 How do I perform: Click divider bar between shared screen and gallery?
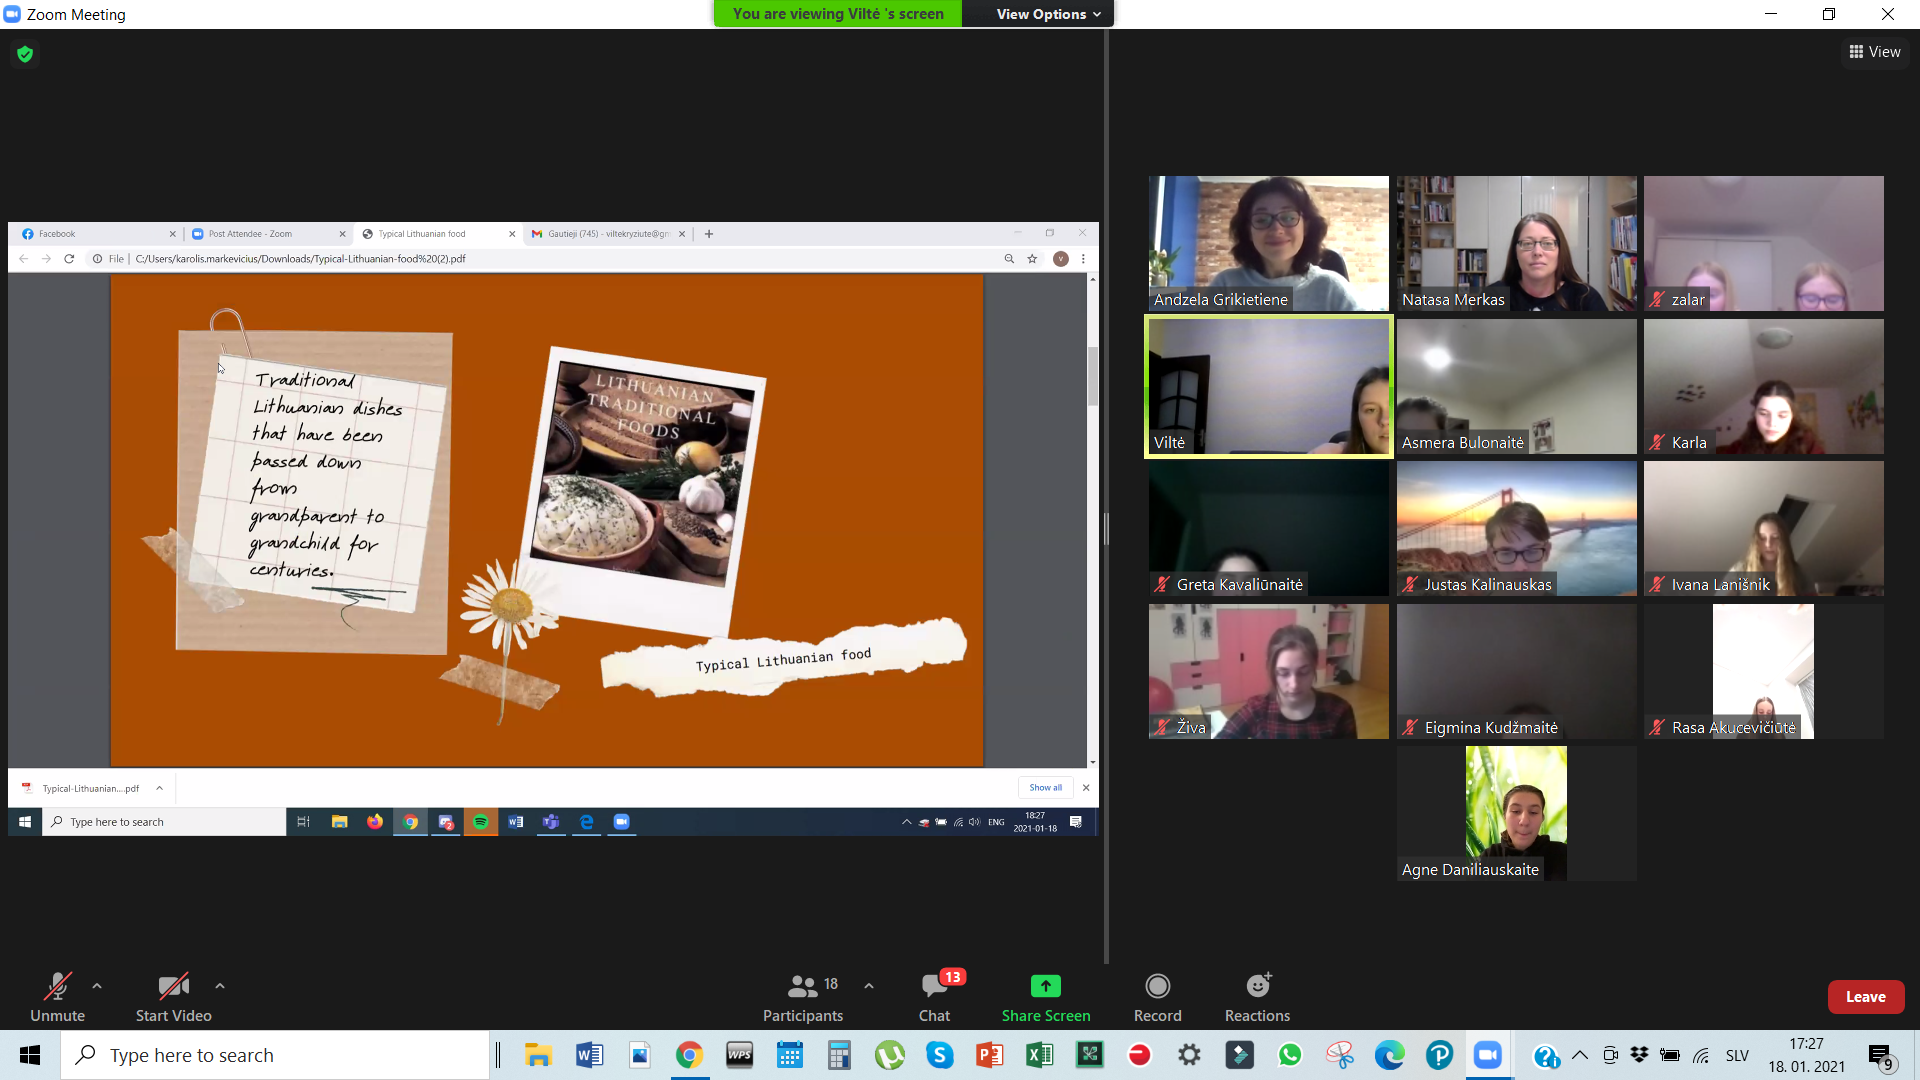click(1106, 528)
